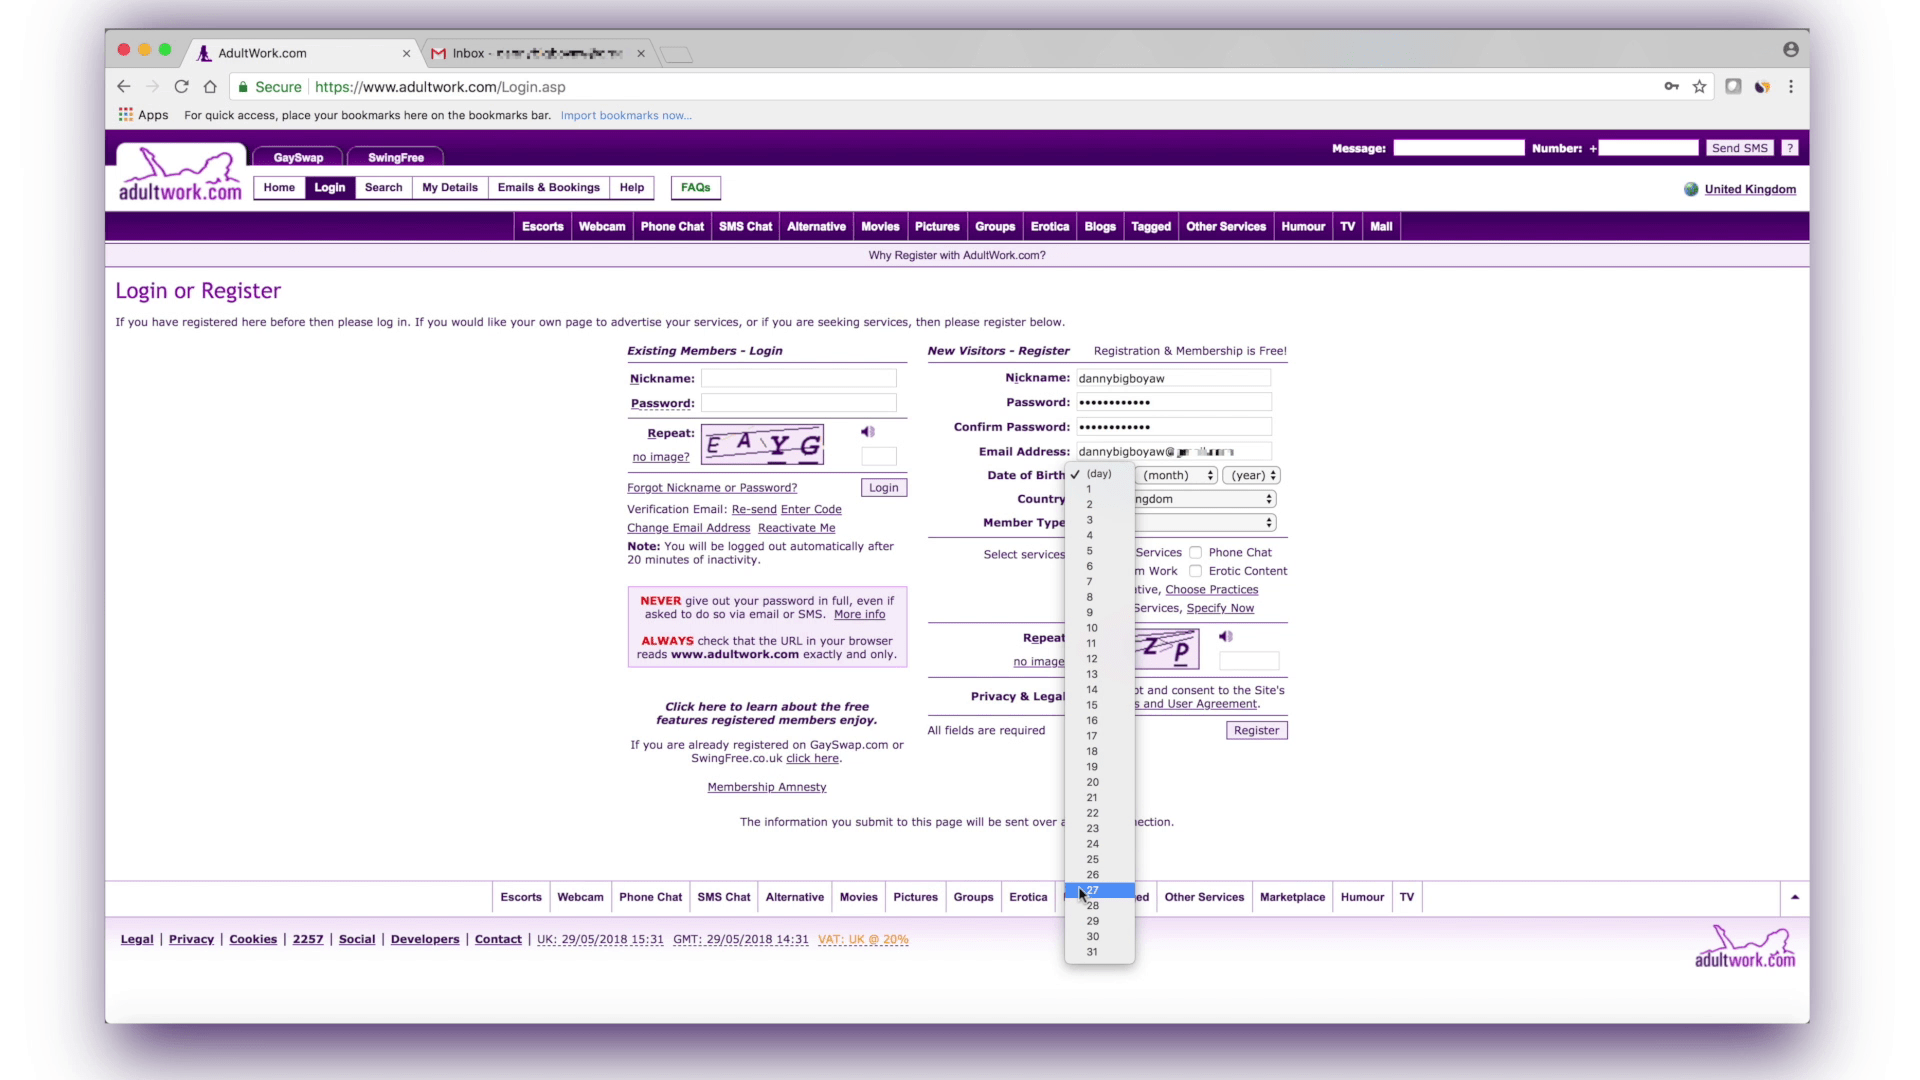Click the saved-password key icon
The width and height of the screenshot is (1920, 1080).
coord(1671,87)
